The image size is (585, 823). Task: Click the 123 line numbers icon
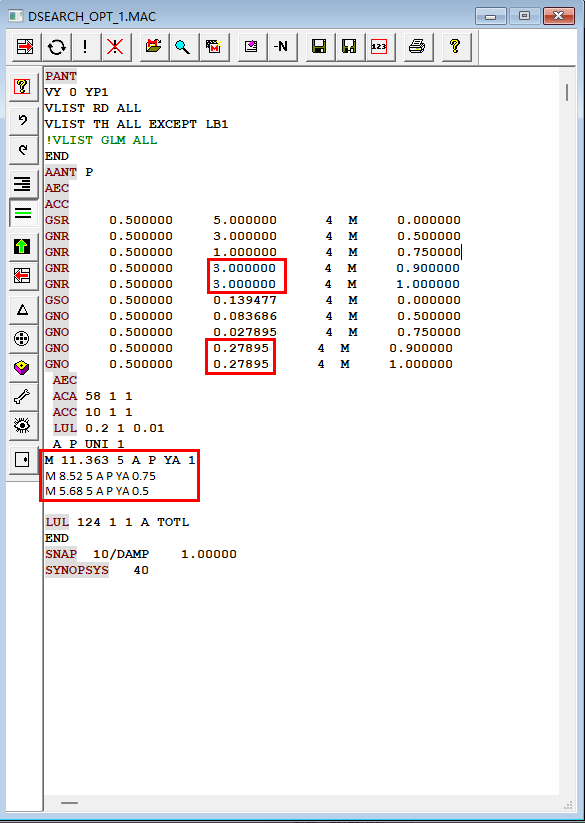click(379, 47)
